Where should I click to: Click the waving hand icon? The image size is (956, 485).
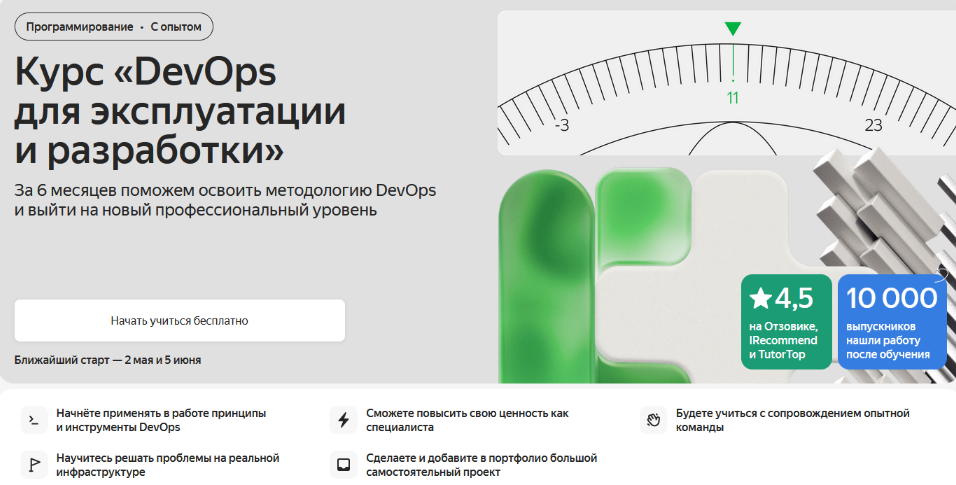(653, 420)
